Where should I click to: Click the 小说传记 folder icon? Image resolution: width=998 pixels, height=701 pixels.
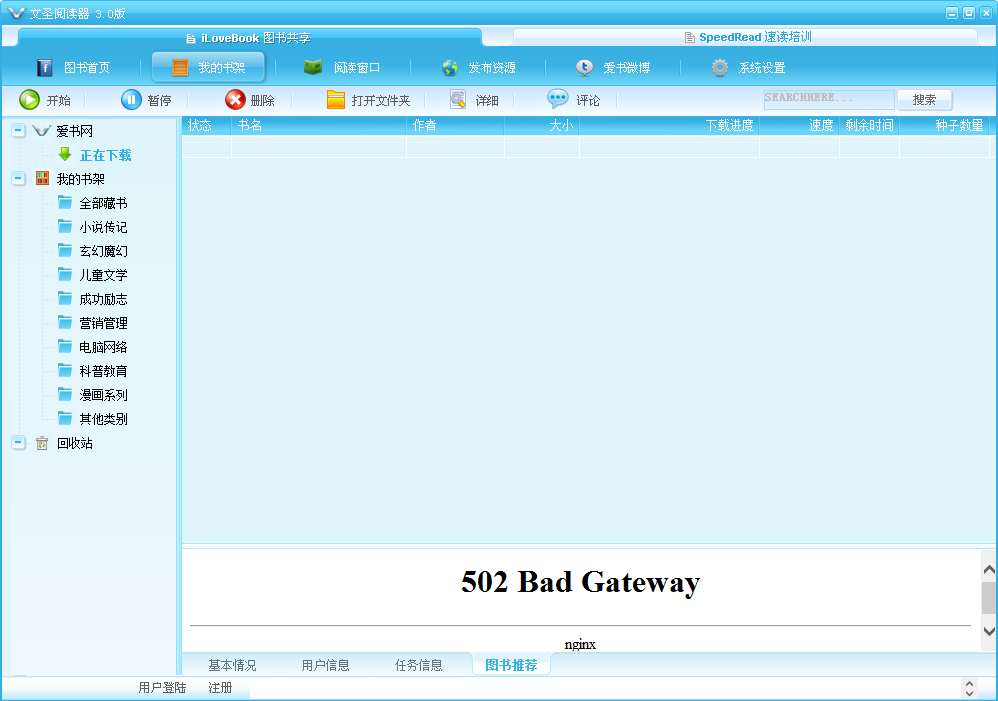pyautogui.click(x=65, y=227)
